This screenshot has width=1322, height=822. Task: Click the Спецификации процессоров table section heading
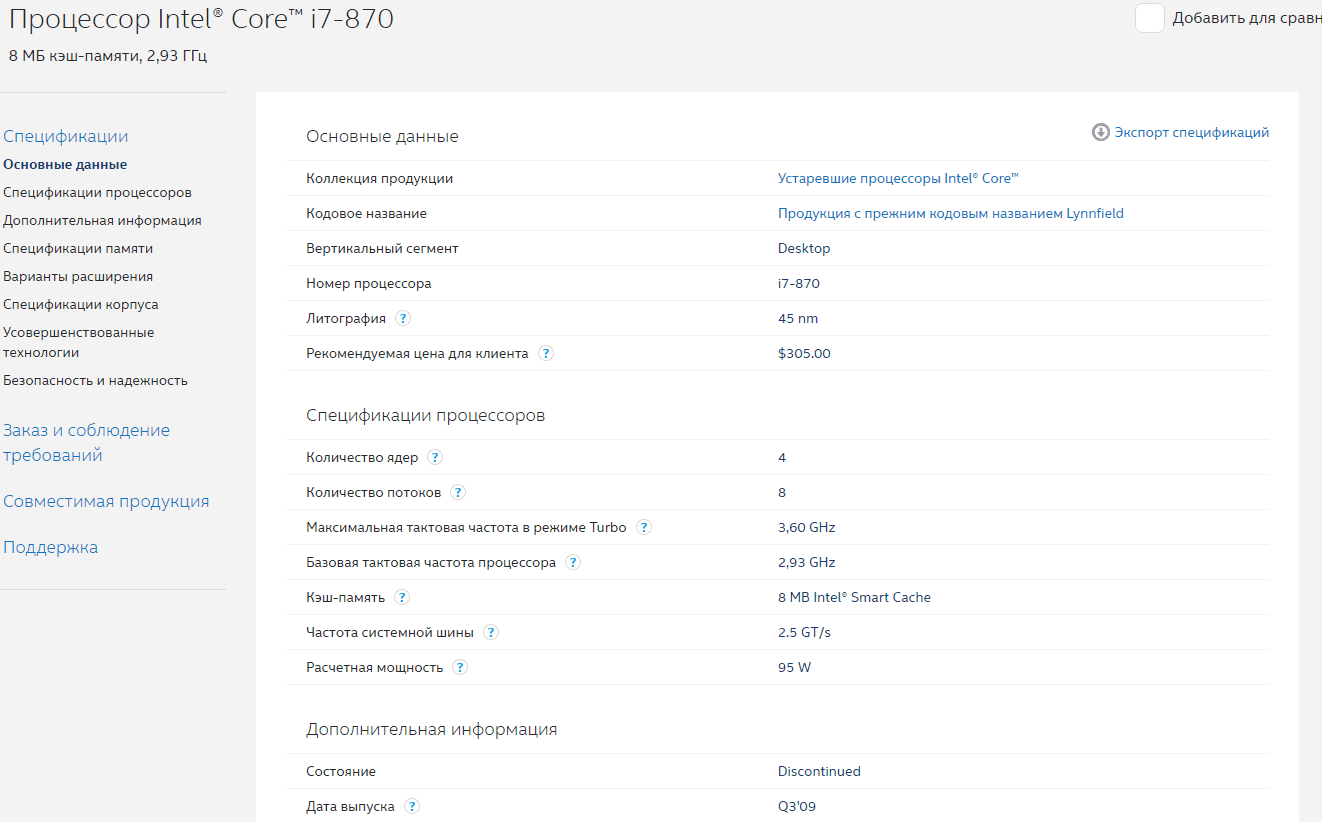tap(426, 415)
